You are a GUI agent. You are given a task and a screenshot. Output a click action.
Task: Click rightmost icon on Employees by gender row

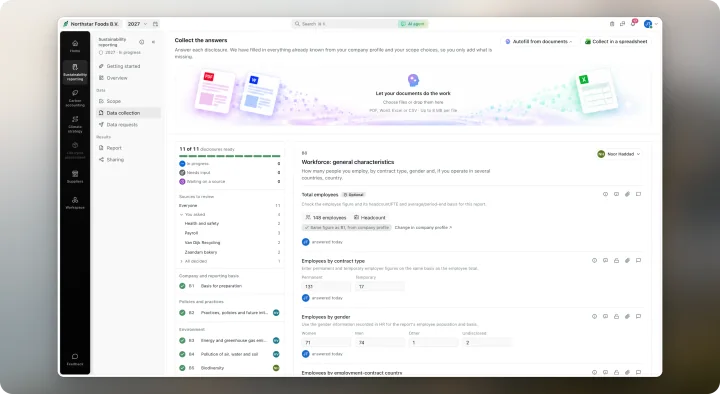[x=638, y=316]
